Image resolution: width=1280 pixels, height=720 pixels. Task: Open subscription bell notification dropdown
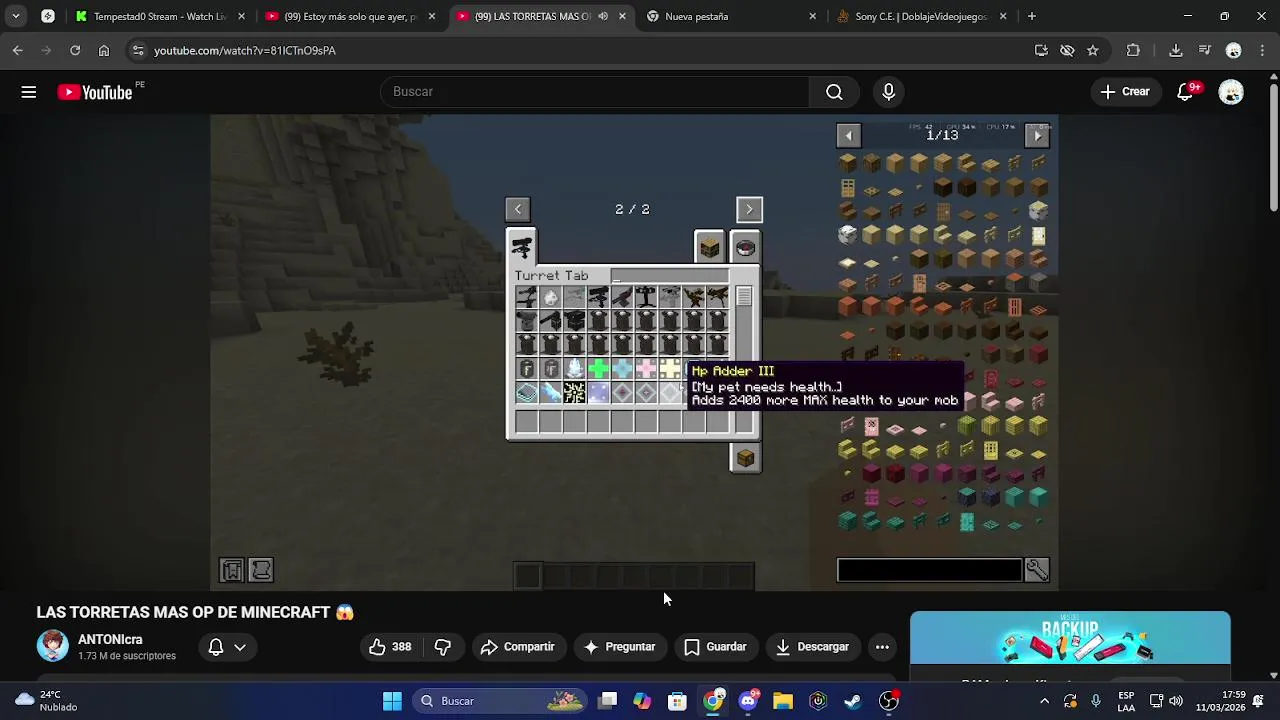(x=227, y=647)
